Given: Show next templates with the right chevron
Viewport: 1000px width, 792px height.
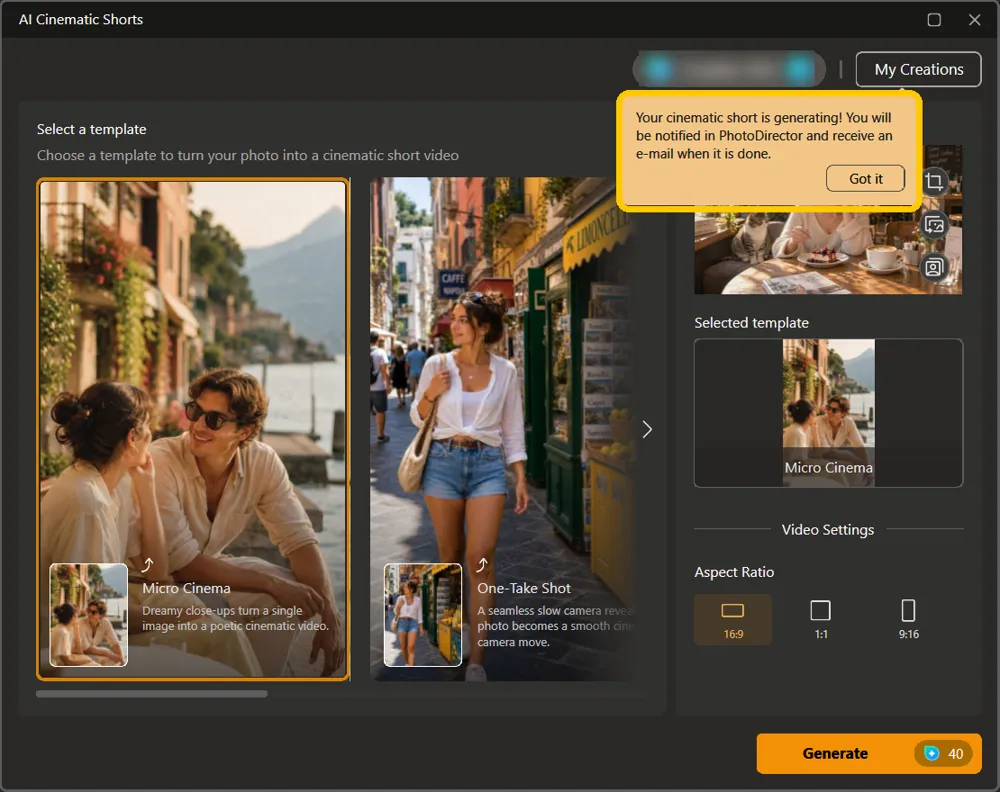Looking at the screenshot, I should 647,429.
